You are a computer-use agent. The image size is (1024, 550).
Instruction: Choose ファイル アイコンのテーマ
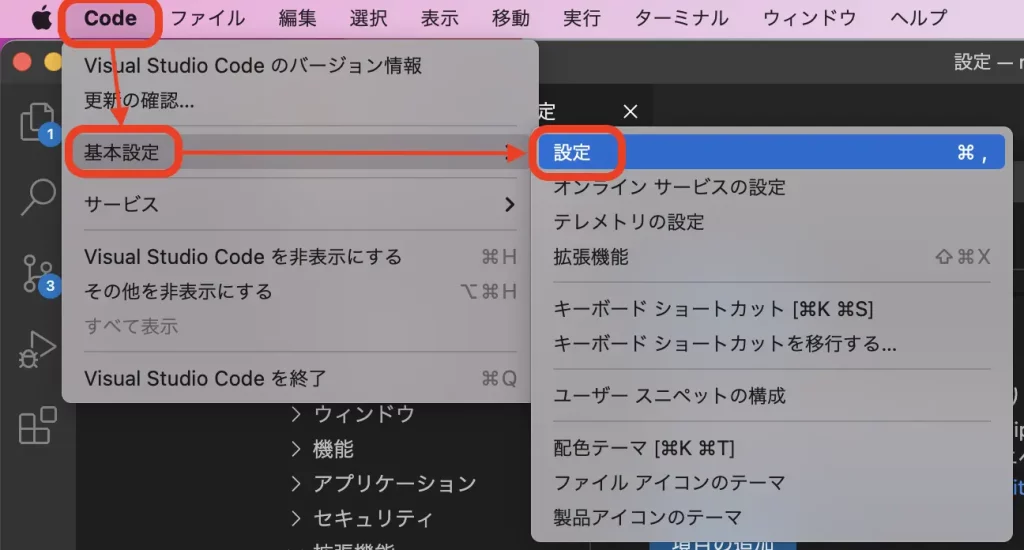(771, 483)
